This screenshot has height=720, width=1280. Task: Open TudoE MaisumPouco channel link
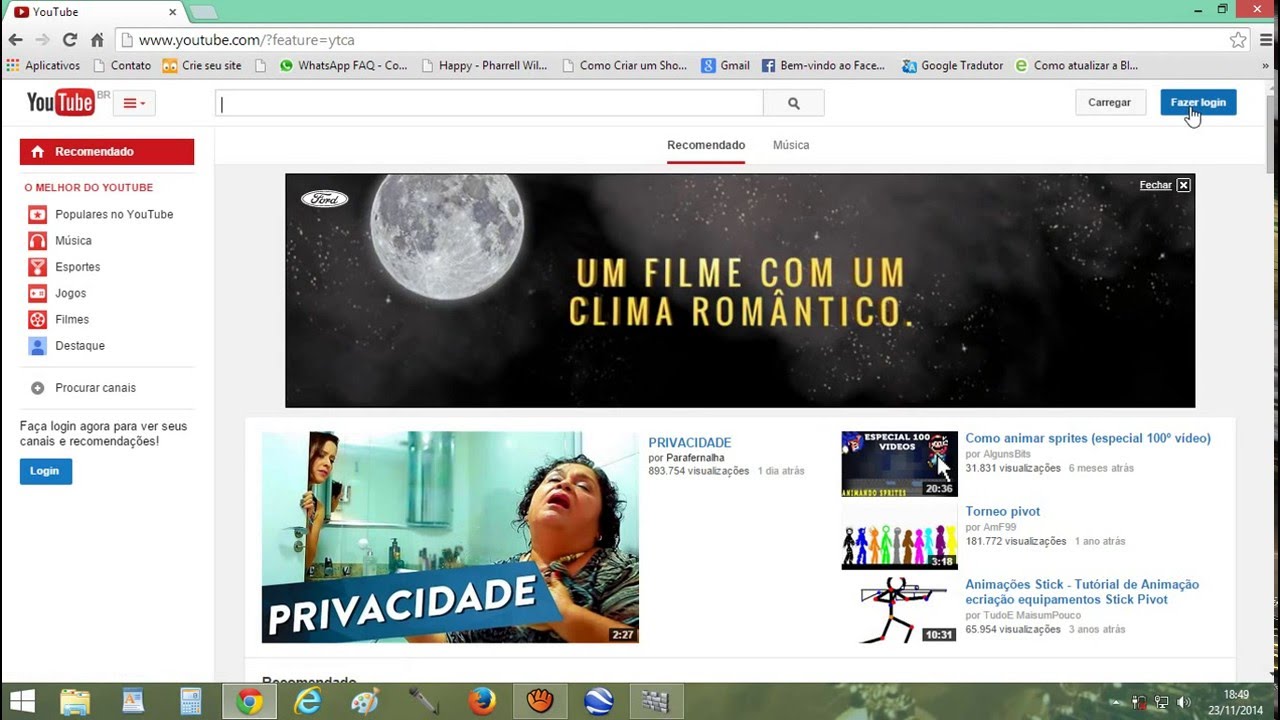coord(1034,615)
